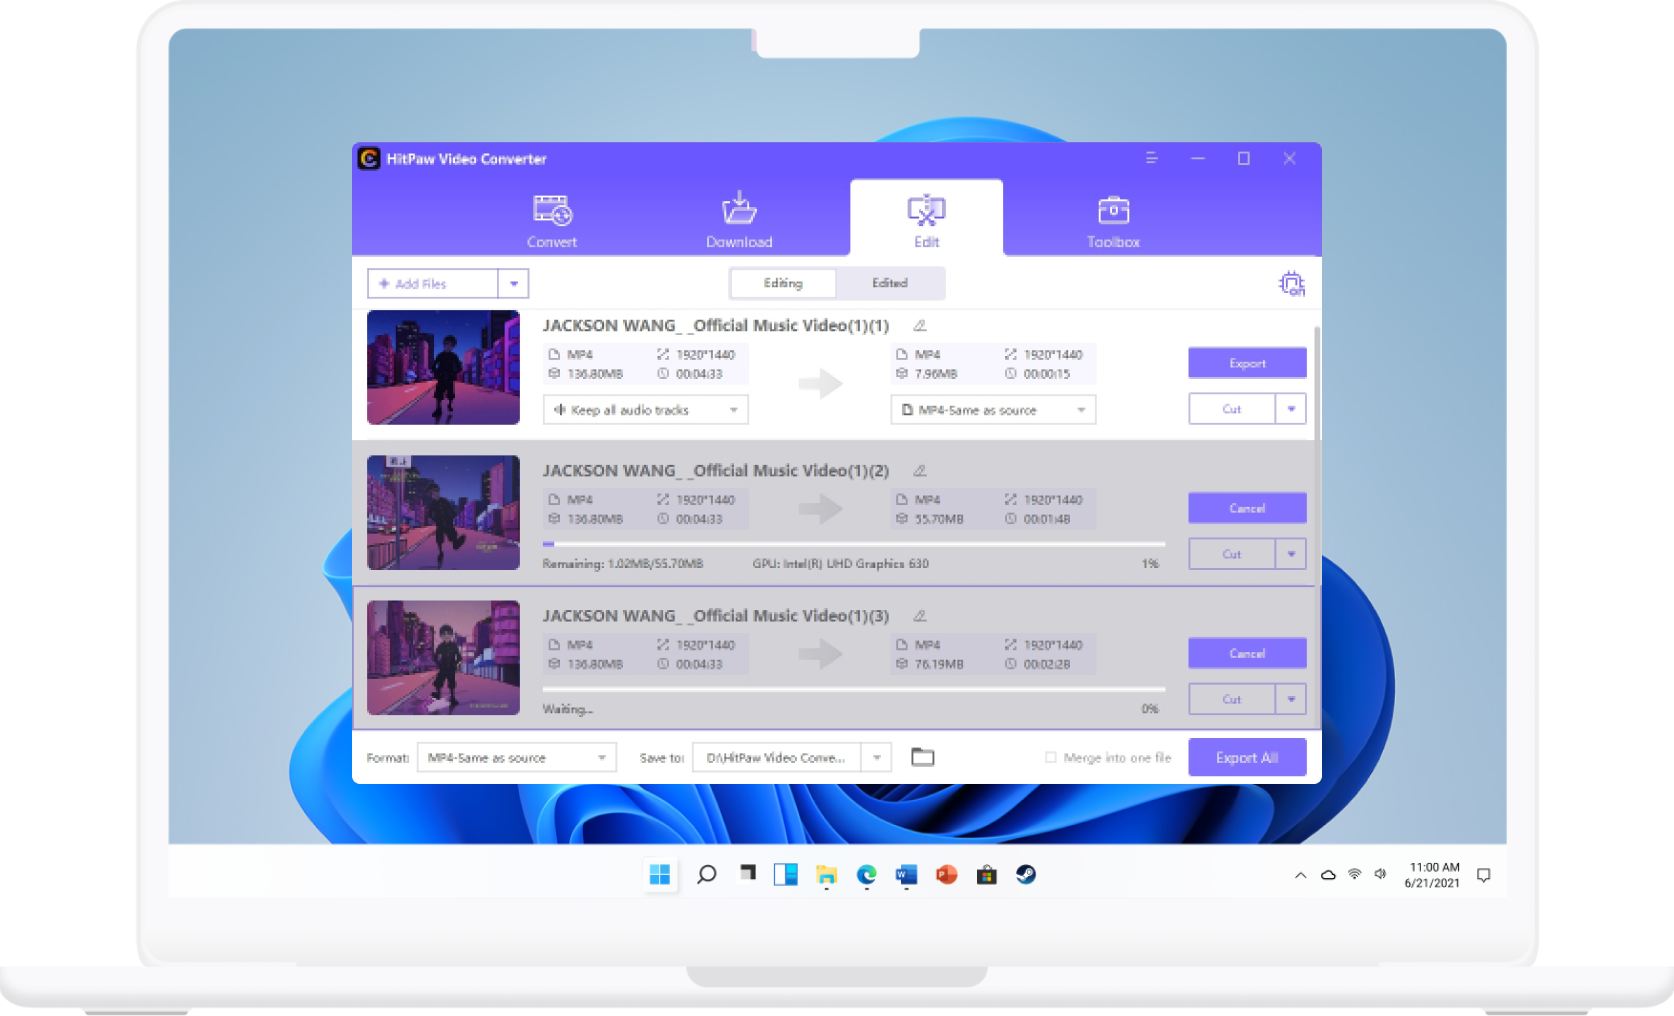This screenshot has width=1674, height=1016.
Task: Click rename pencil icon for third video
Action: [919, 616]
